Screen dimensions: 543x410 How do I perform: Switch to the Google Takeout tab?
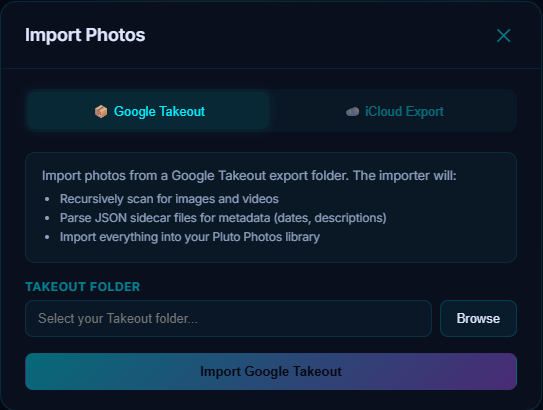(x=148, y=111)
